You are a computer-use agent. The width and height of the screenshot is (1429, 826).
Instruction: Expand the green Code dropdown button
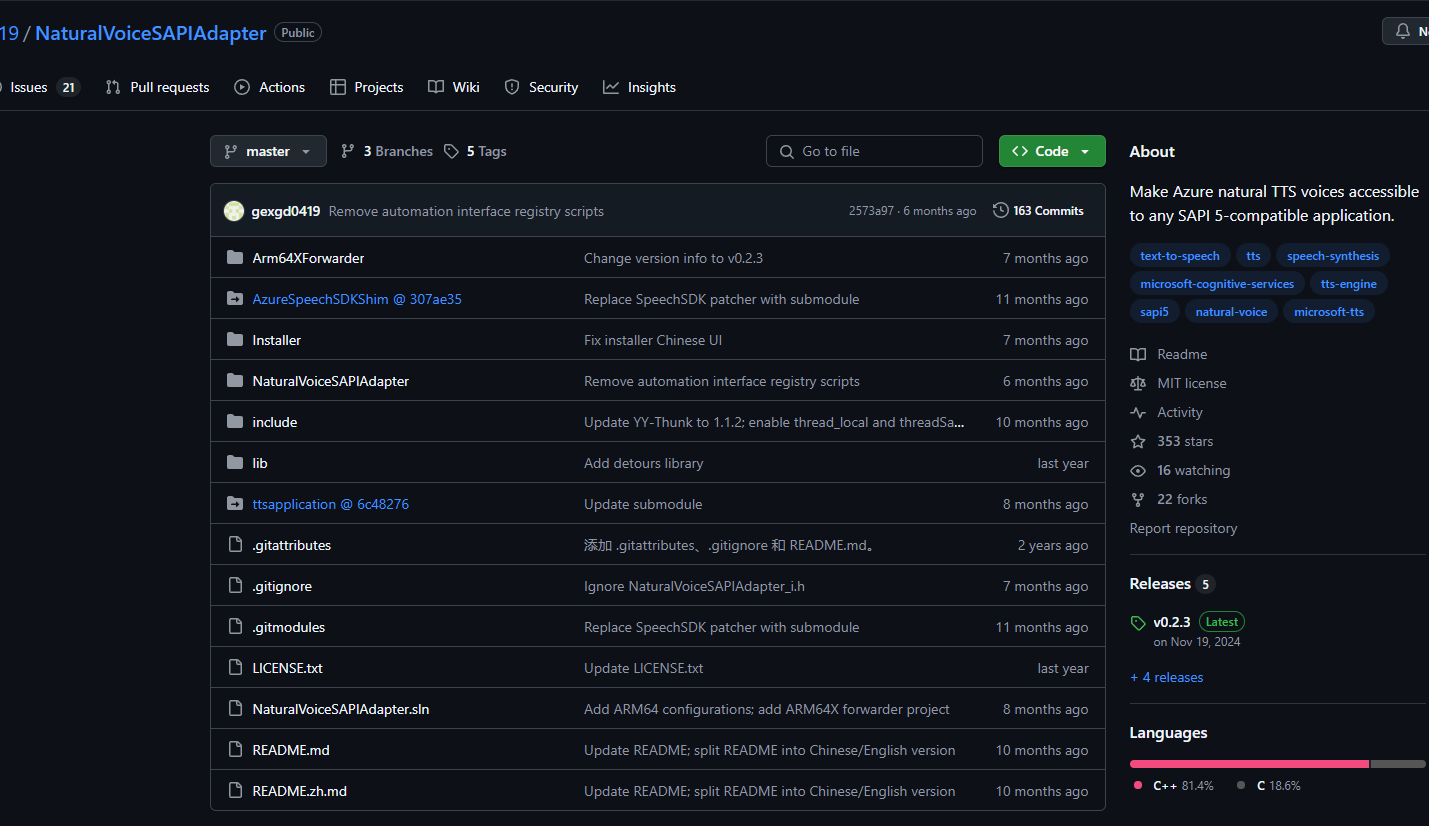pos(1051,151)
